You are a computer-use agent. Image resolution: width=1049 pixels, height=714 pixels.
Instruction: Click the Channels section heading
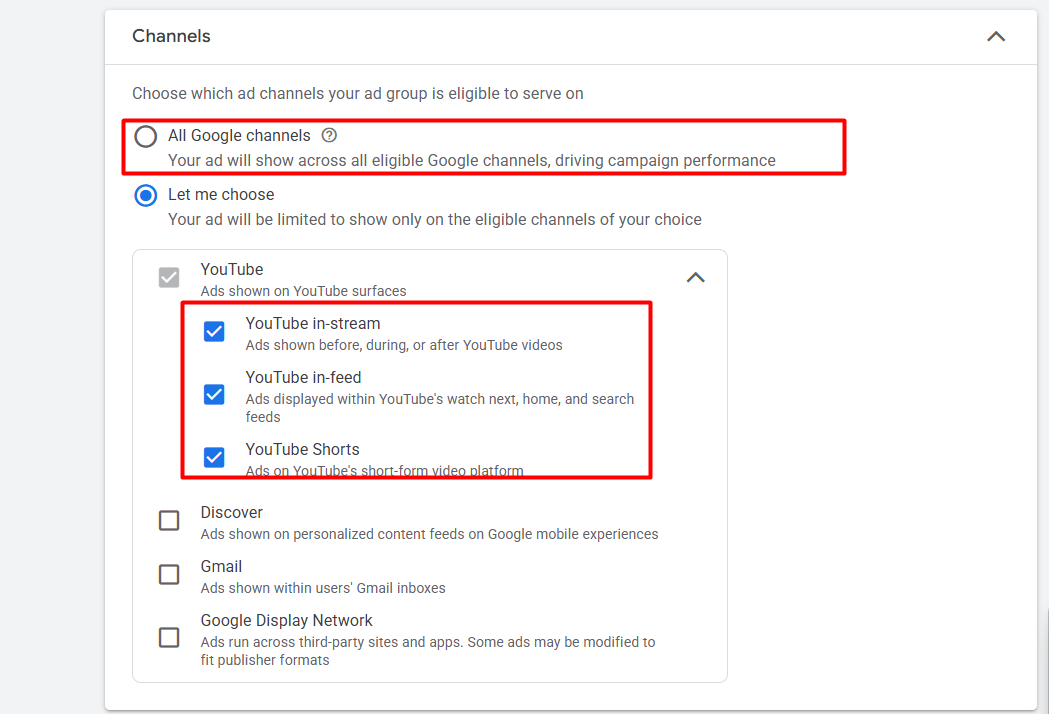coord(171,36)
